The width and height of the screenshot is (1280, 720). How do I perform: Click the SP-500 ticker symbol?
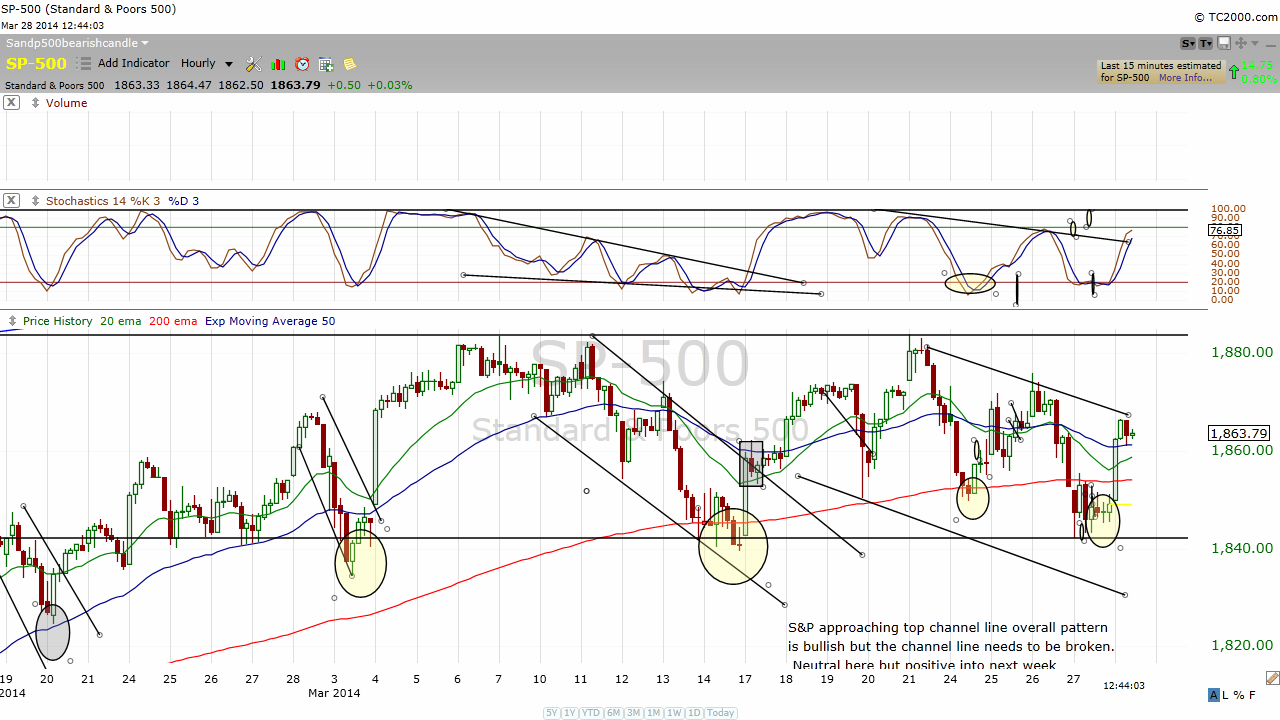(36, 64)
